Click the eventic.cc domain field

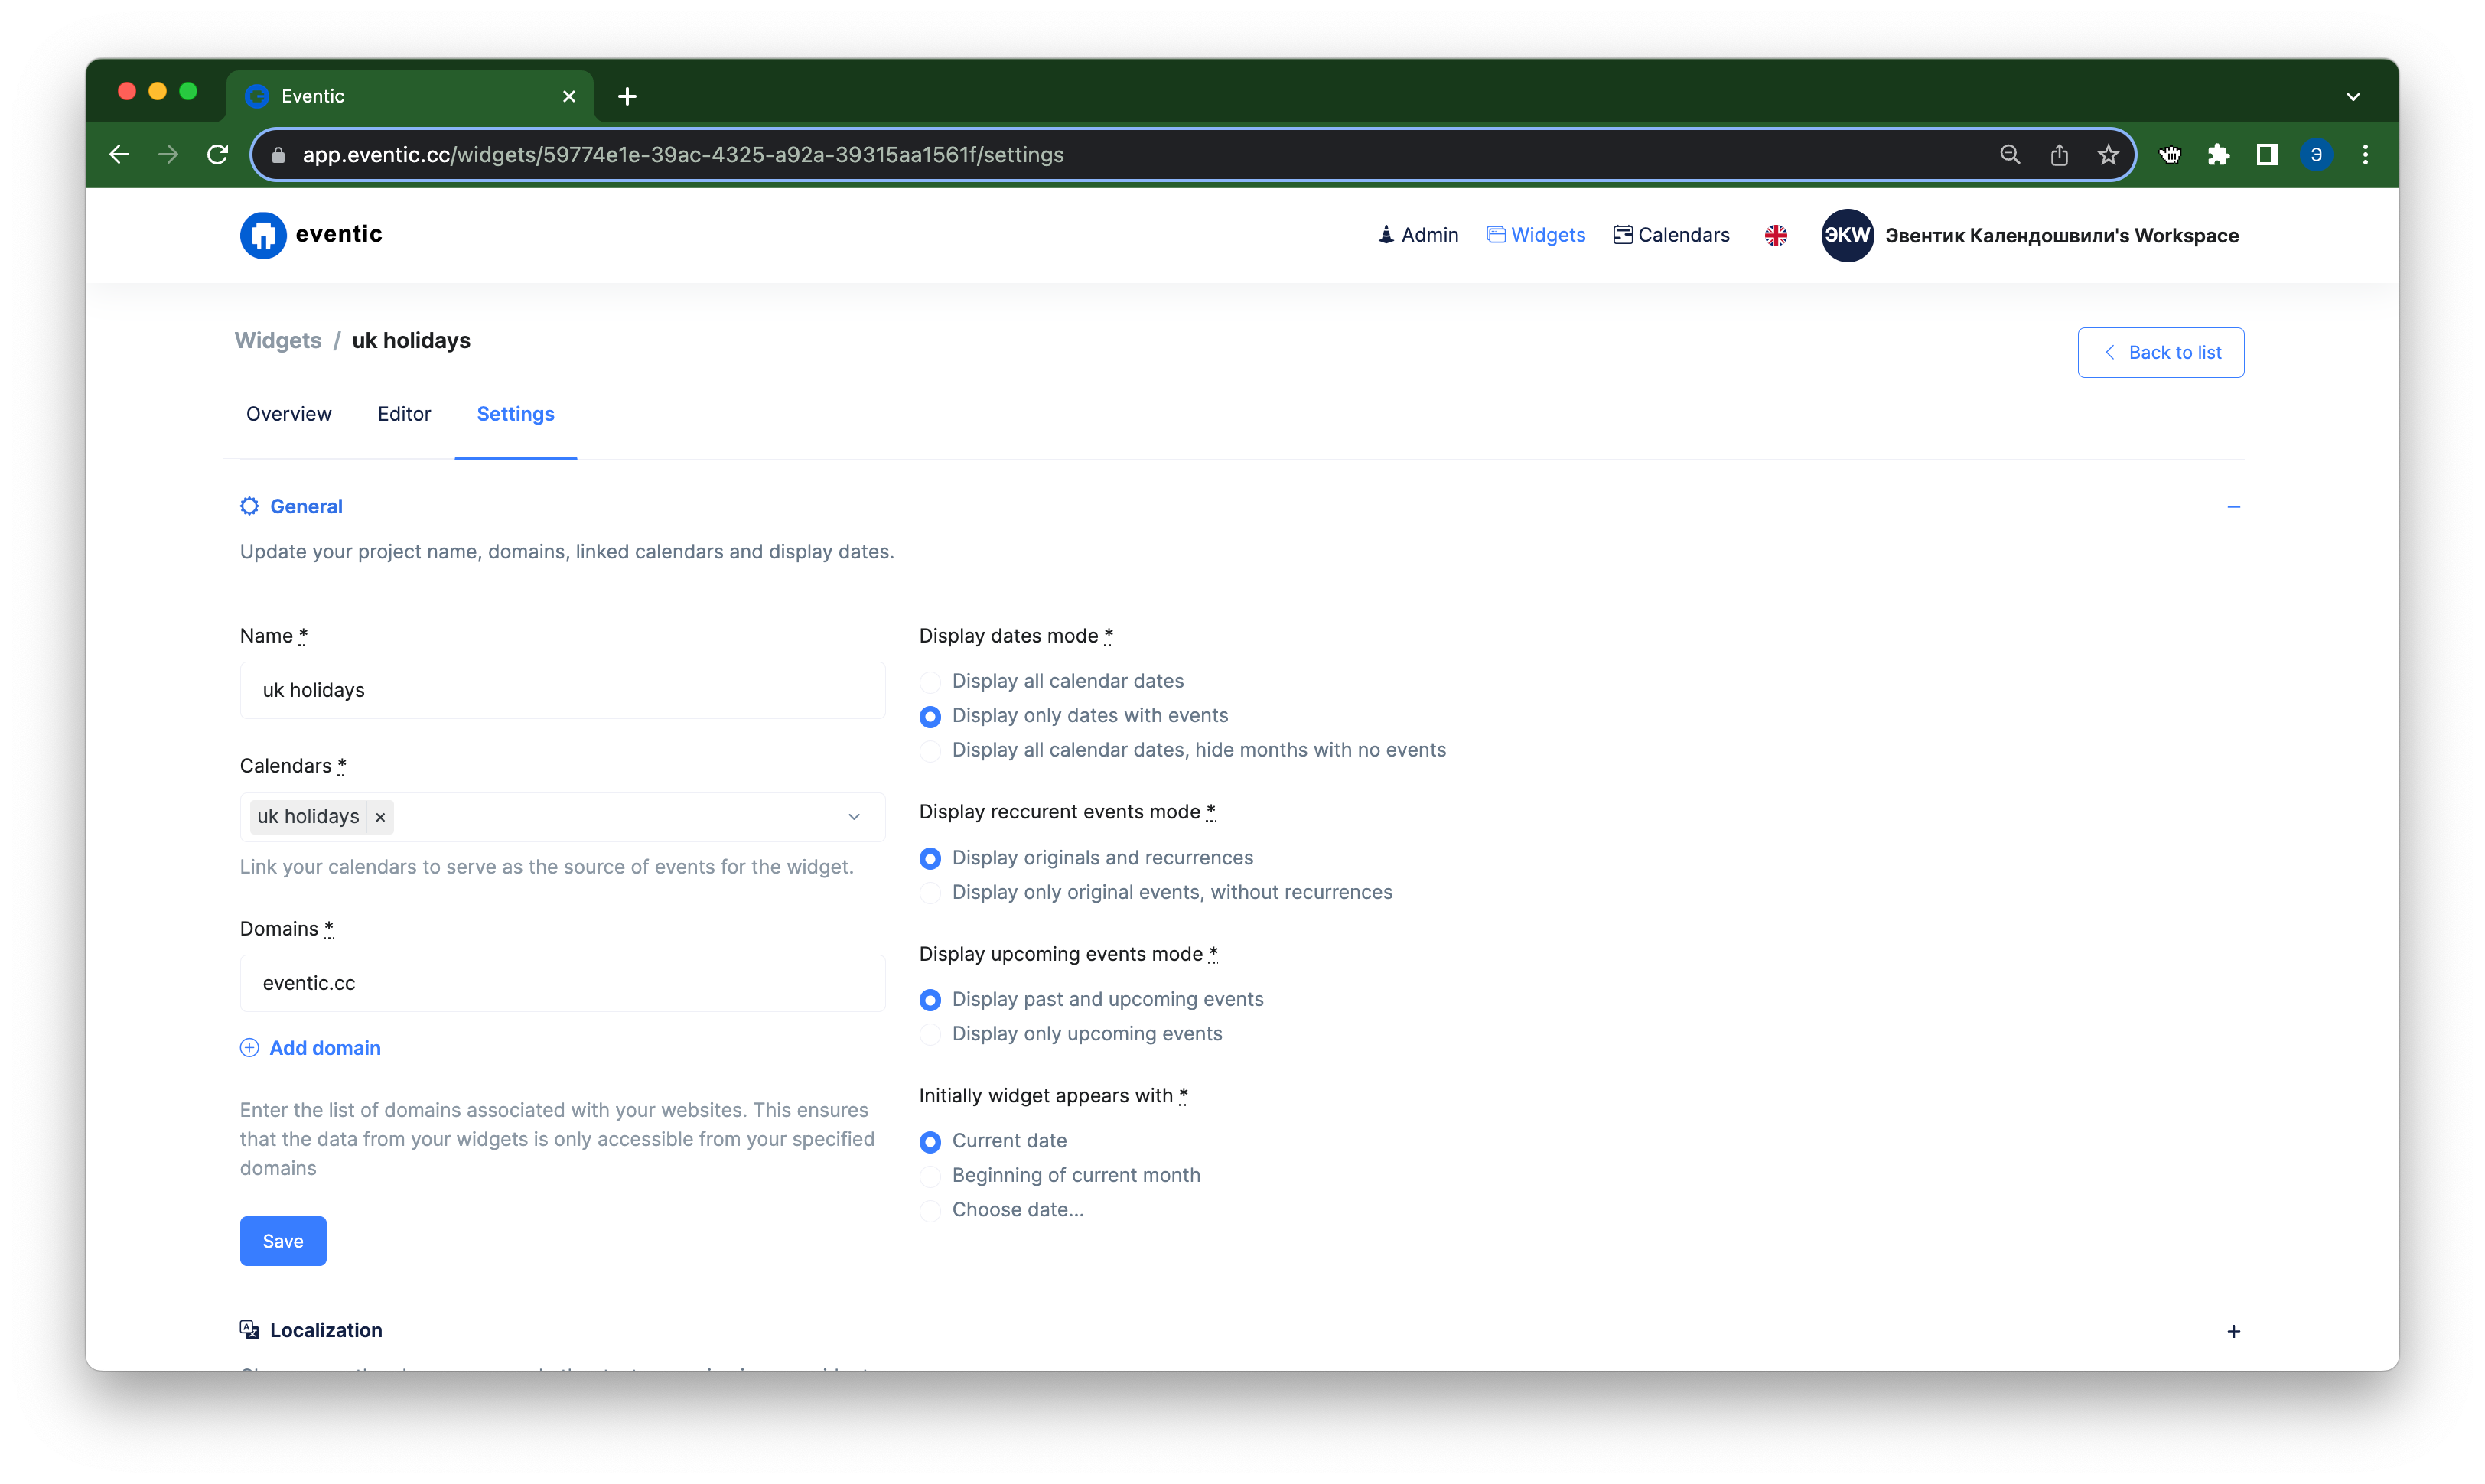(562, 983)
